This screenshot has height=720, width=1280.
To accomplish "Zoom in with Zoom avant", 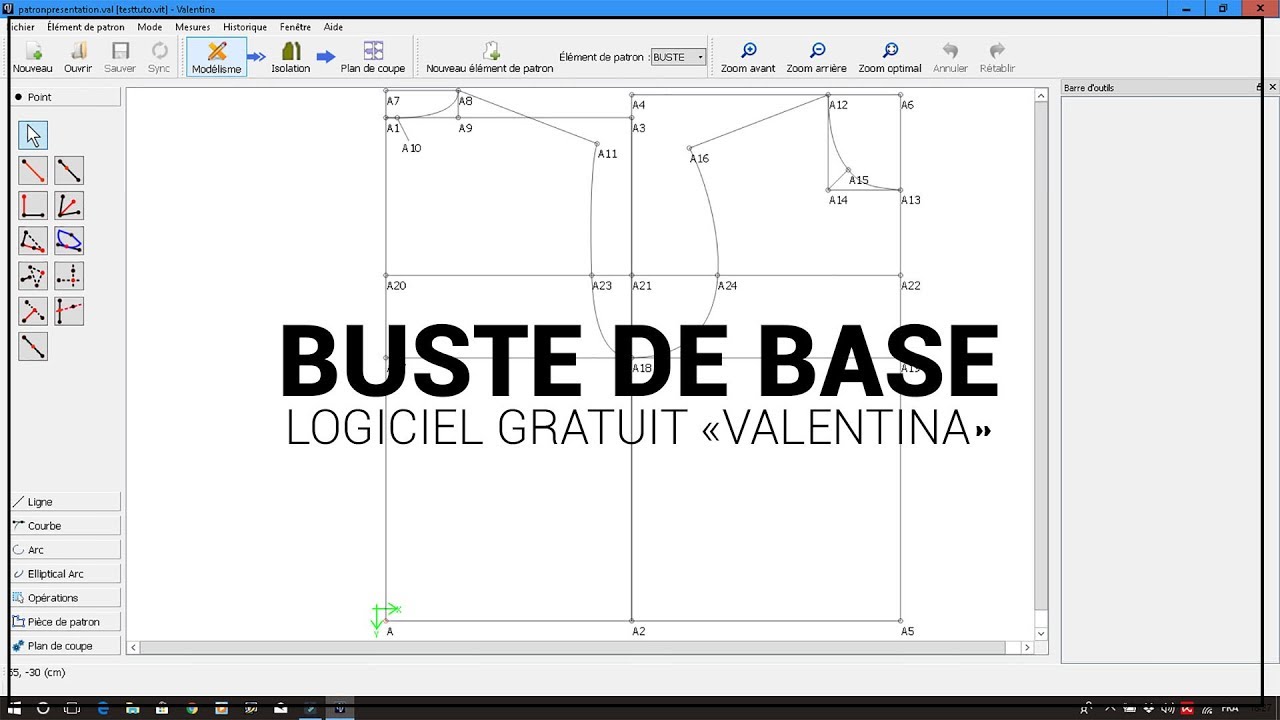I will (748, 57).
